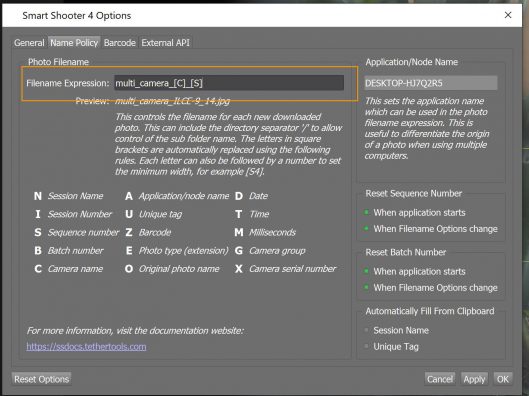Click the Reset Batch Number group heading
The image size is (529, 396).
[x=406, y=252]
